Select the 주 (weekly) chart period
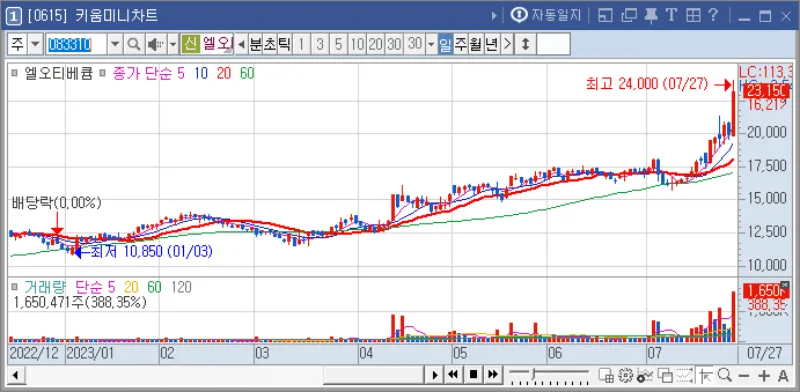Viewport: 800px width, 392px height. pos(461,44)
